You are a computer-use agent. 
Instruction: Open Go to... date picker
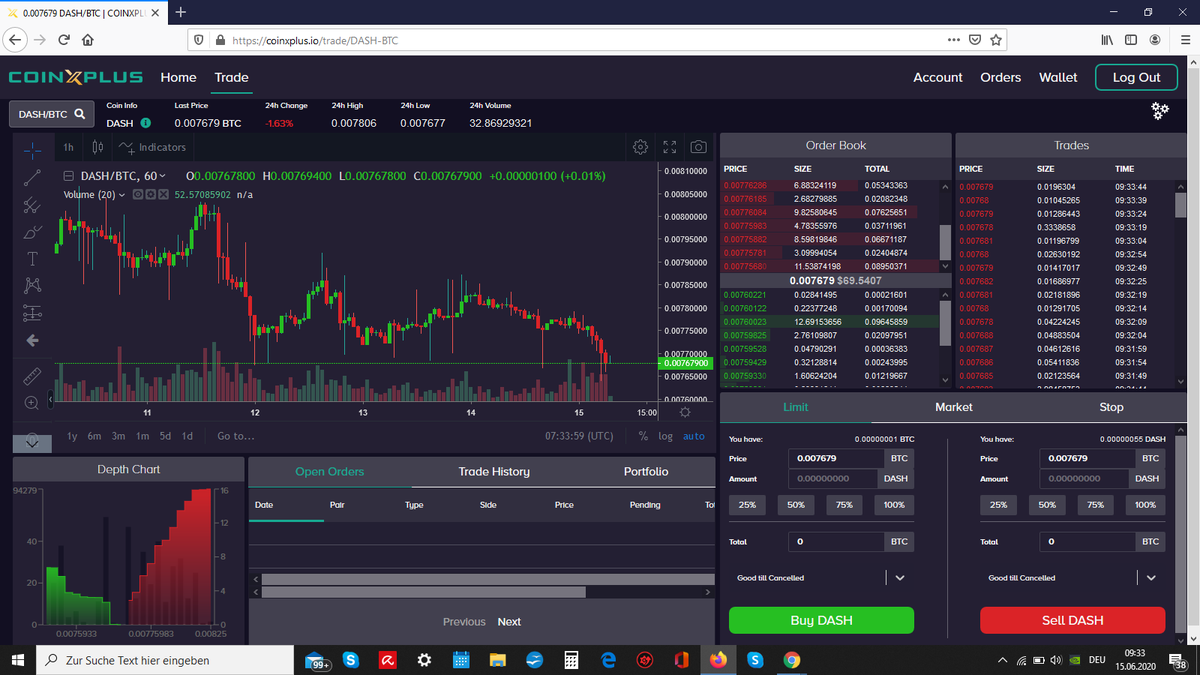pyautogui.click(x=236, y=436)
